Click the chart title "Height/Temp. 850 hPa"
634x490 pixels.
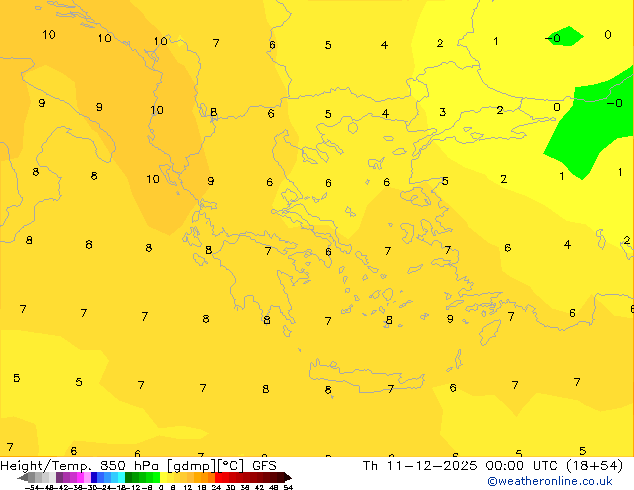pos(80,466)
